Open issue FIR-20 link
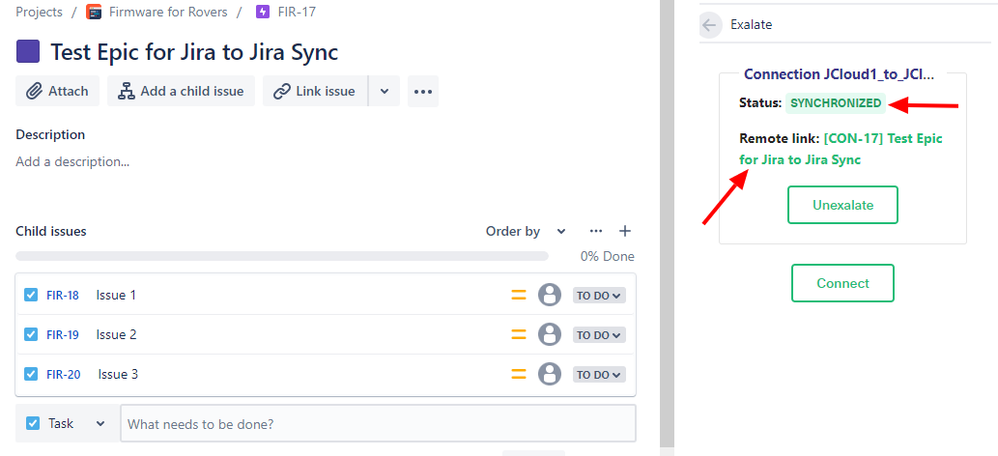Screen dimensions: 998x456 [x=63, y=374]
